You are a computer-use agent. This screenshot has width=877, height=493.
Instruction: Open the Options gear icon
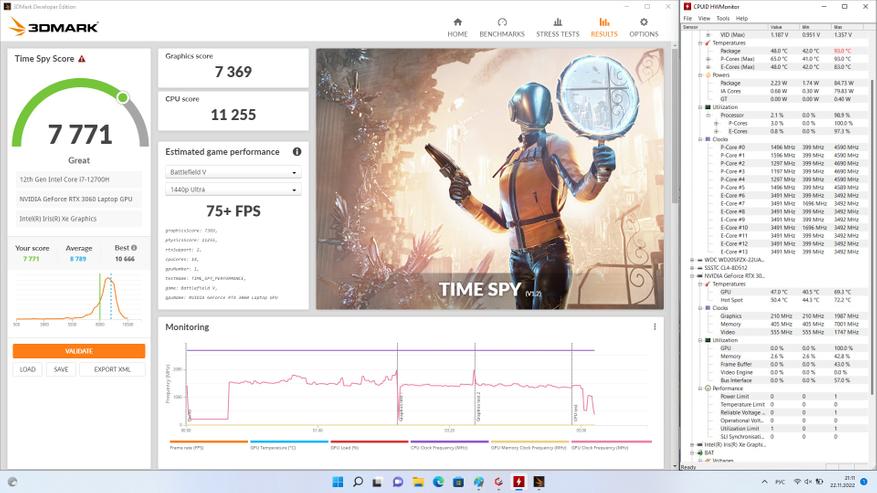pyautogui.click(x=644, y=22)
